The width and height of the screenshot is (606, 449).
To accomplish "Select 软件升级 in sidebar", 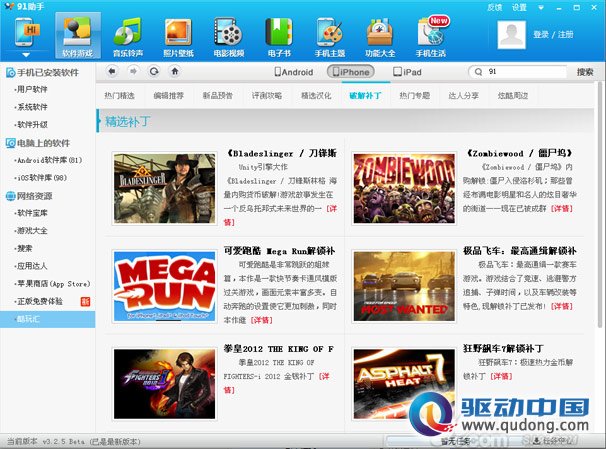I will 32,124.
